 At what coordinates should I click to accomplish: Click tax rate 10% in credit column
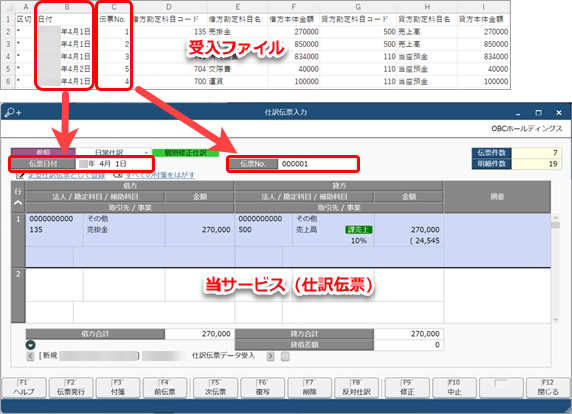tap(359, 241)
